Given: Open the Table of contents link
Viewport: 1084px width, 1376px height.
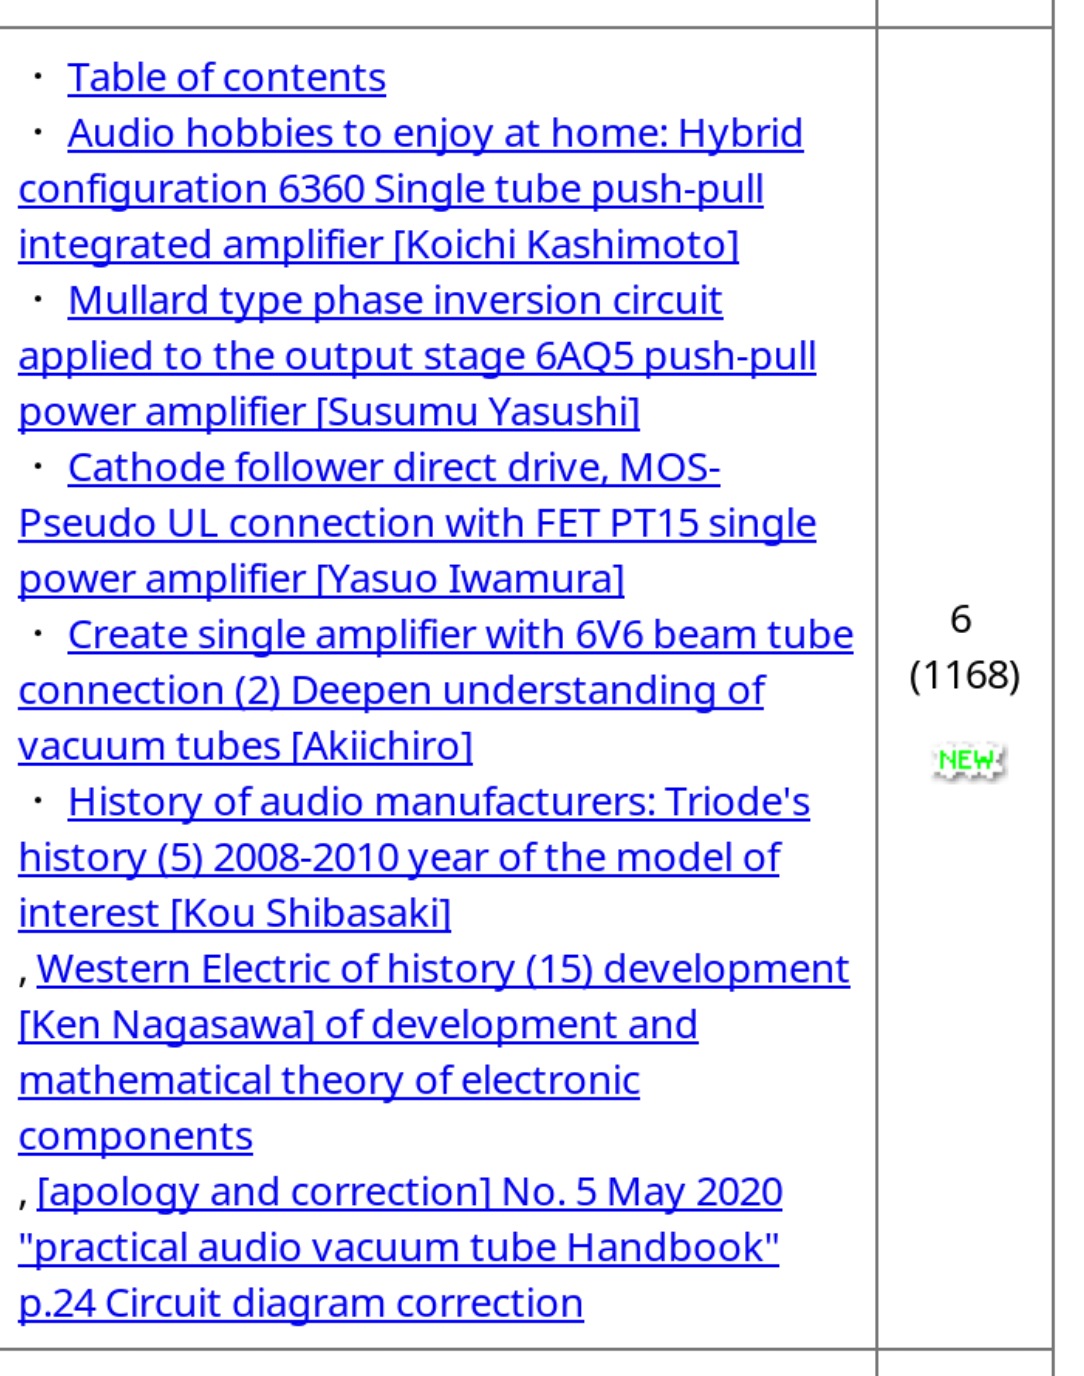Looking at the screenshot, I should [x=227, y=78].
